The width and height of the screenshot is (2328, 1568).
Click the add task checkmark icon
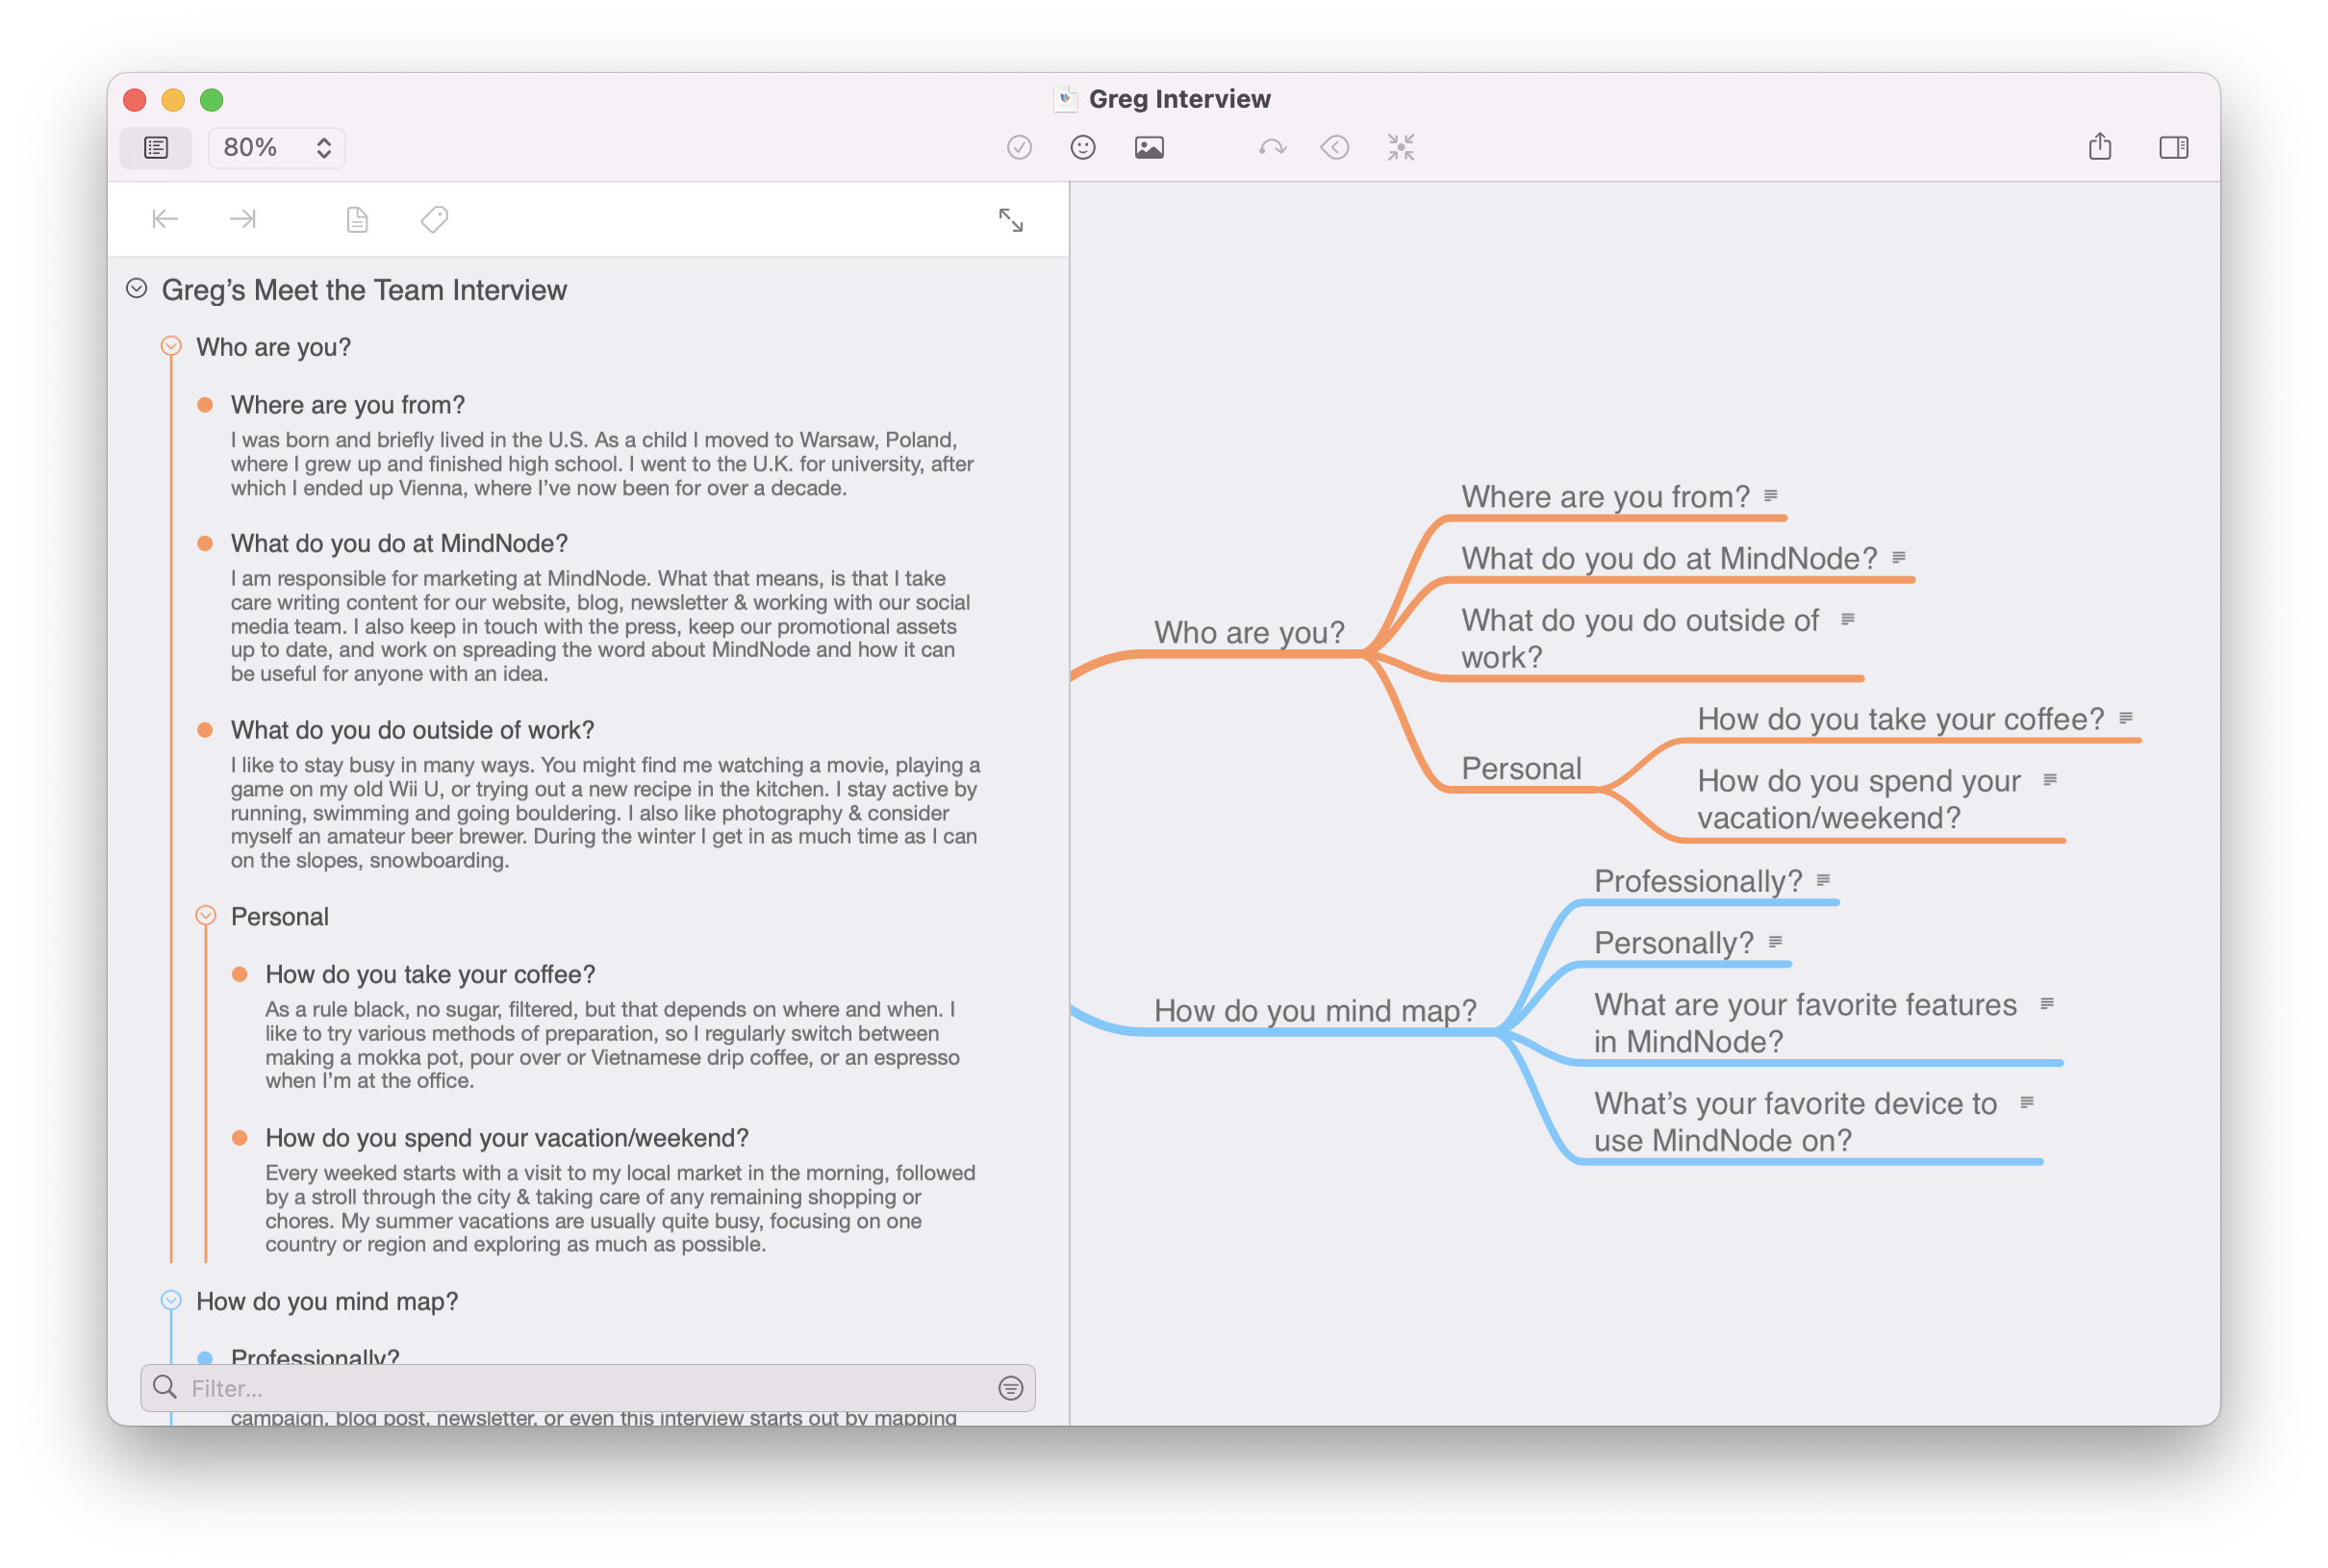1019,148
